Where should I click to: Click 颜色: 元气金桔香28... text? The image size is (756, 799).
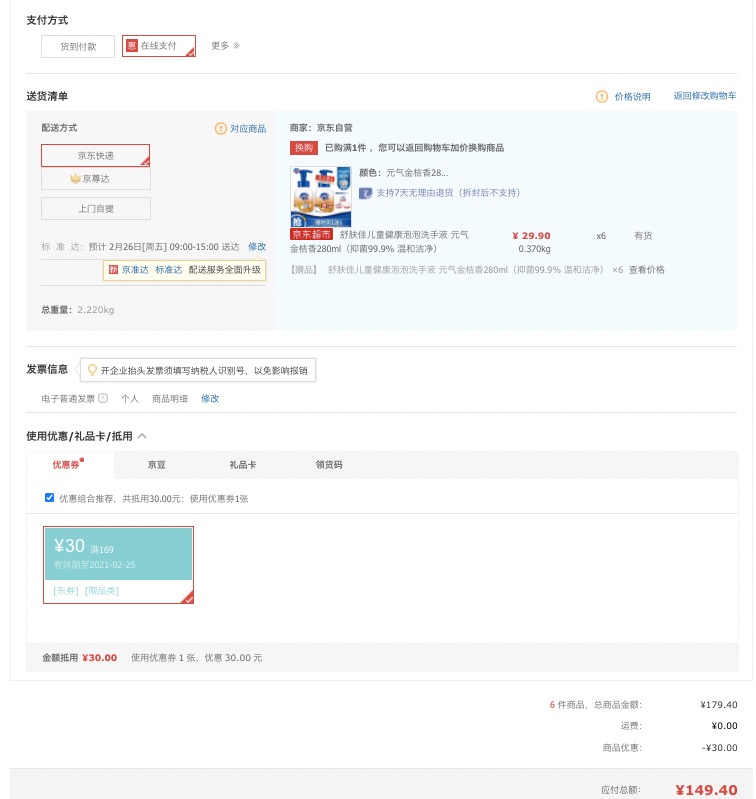click(x=403, y=173)
